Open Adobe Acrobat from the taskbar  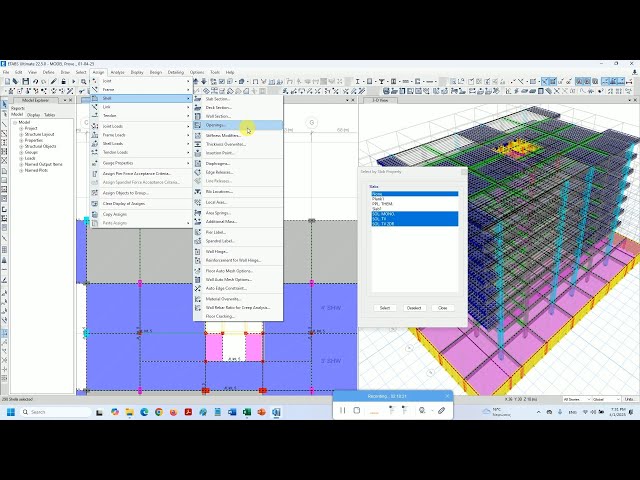click(188, 412)
